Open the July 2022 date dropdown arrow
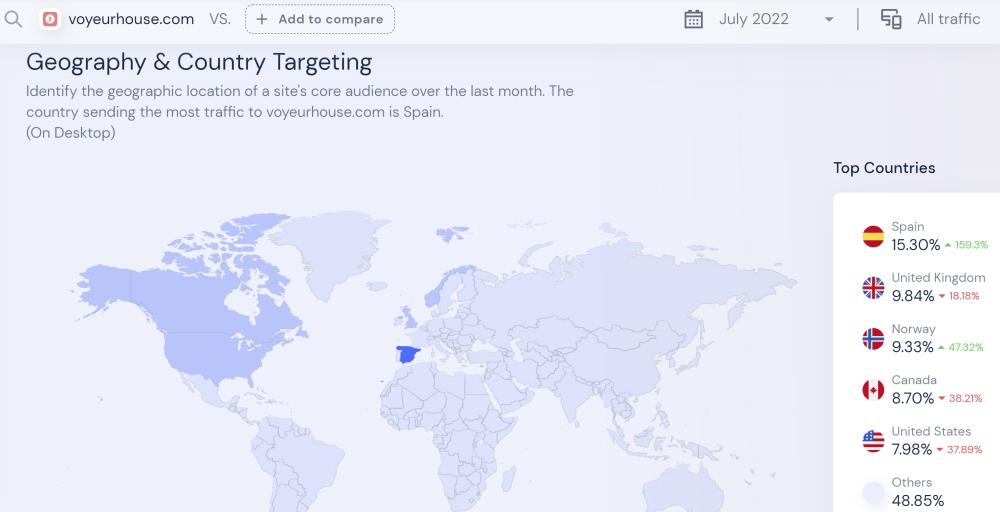This screenshot has width=1000, height=512. pyautogui.click(x=829, y=20)
